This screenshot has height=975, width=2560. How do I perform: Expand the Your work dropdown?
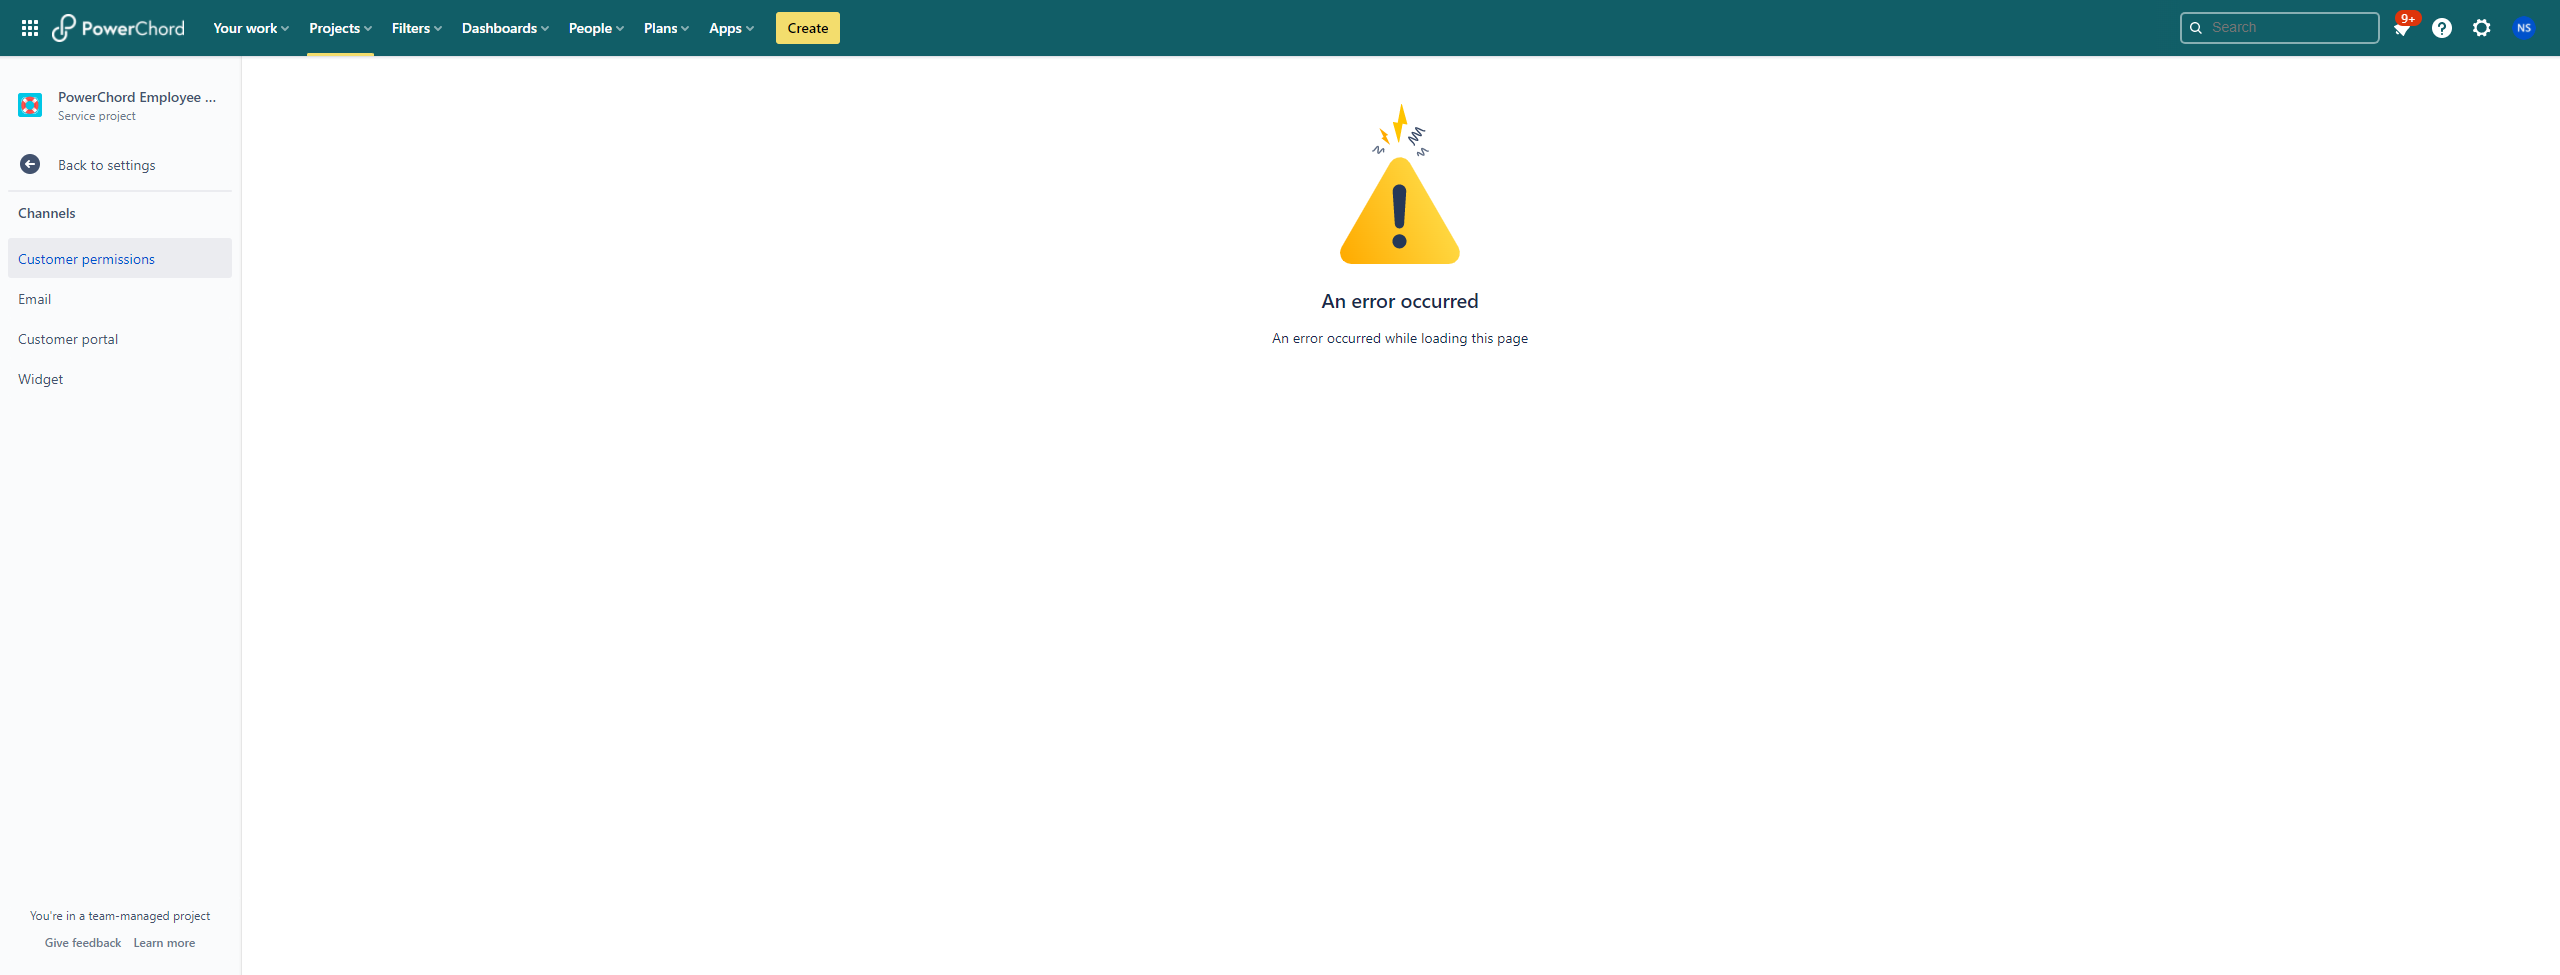click(251, 28)
